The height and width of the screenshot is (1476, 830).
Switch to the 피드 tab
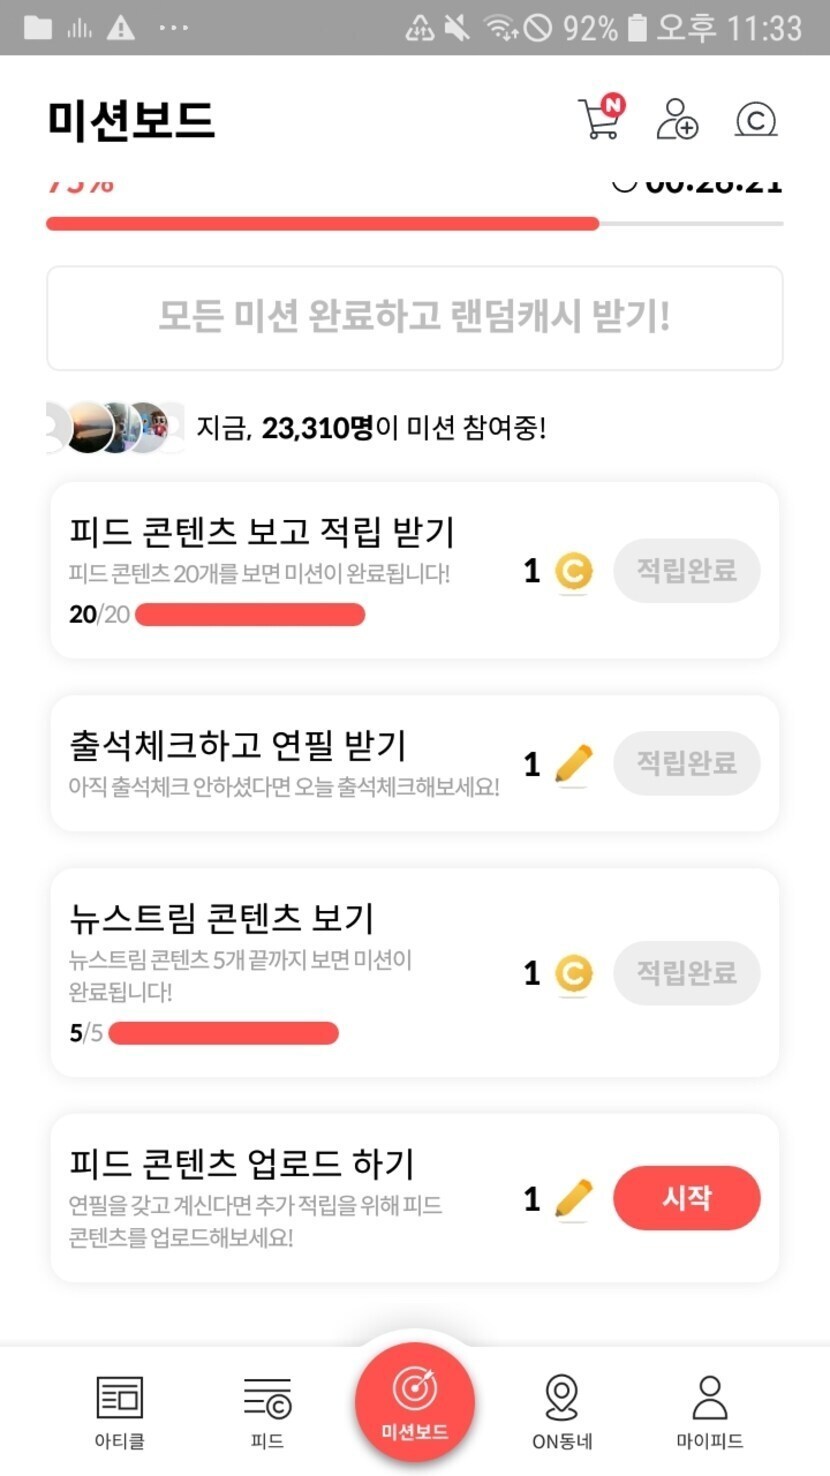(267, 1412)
